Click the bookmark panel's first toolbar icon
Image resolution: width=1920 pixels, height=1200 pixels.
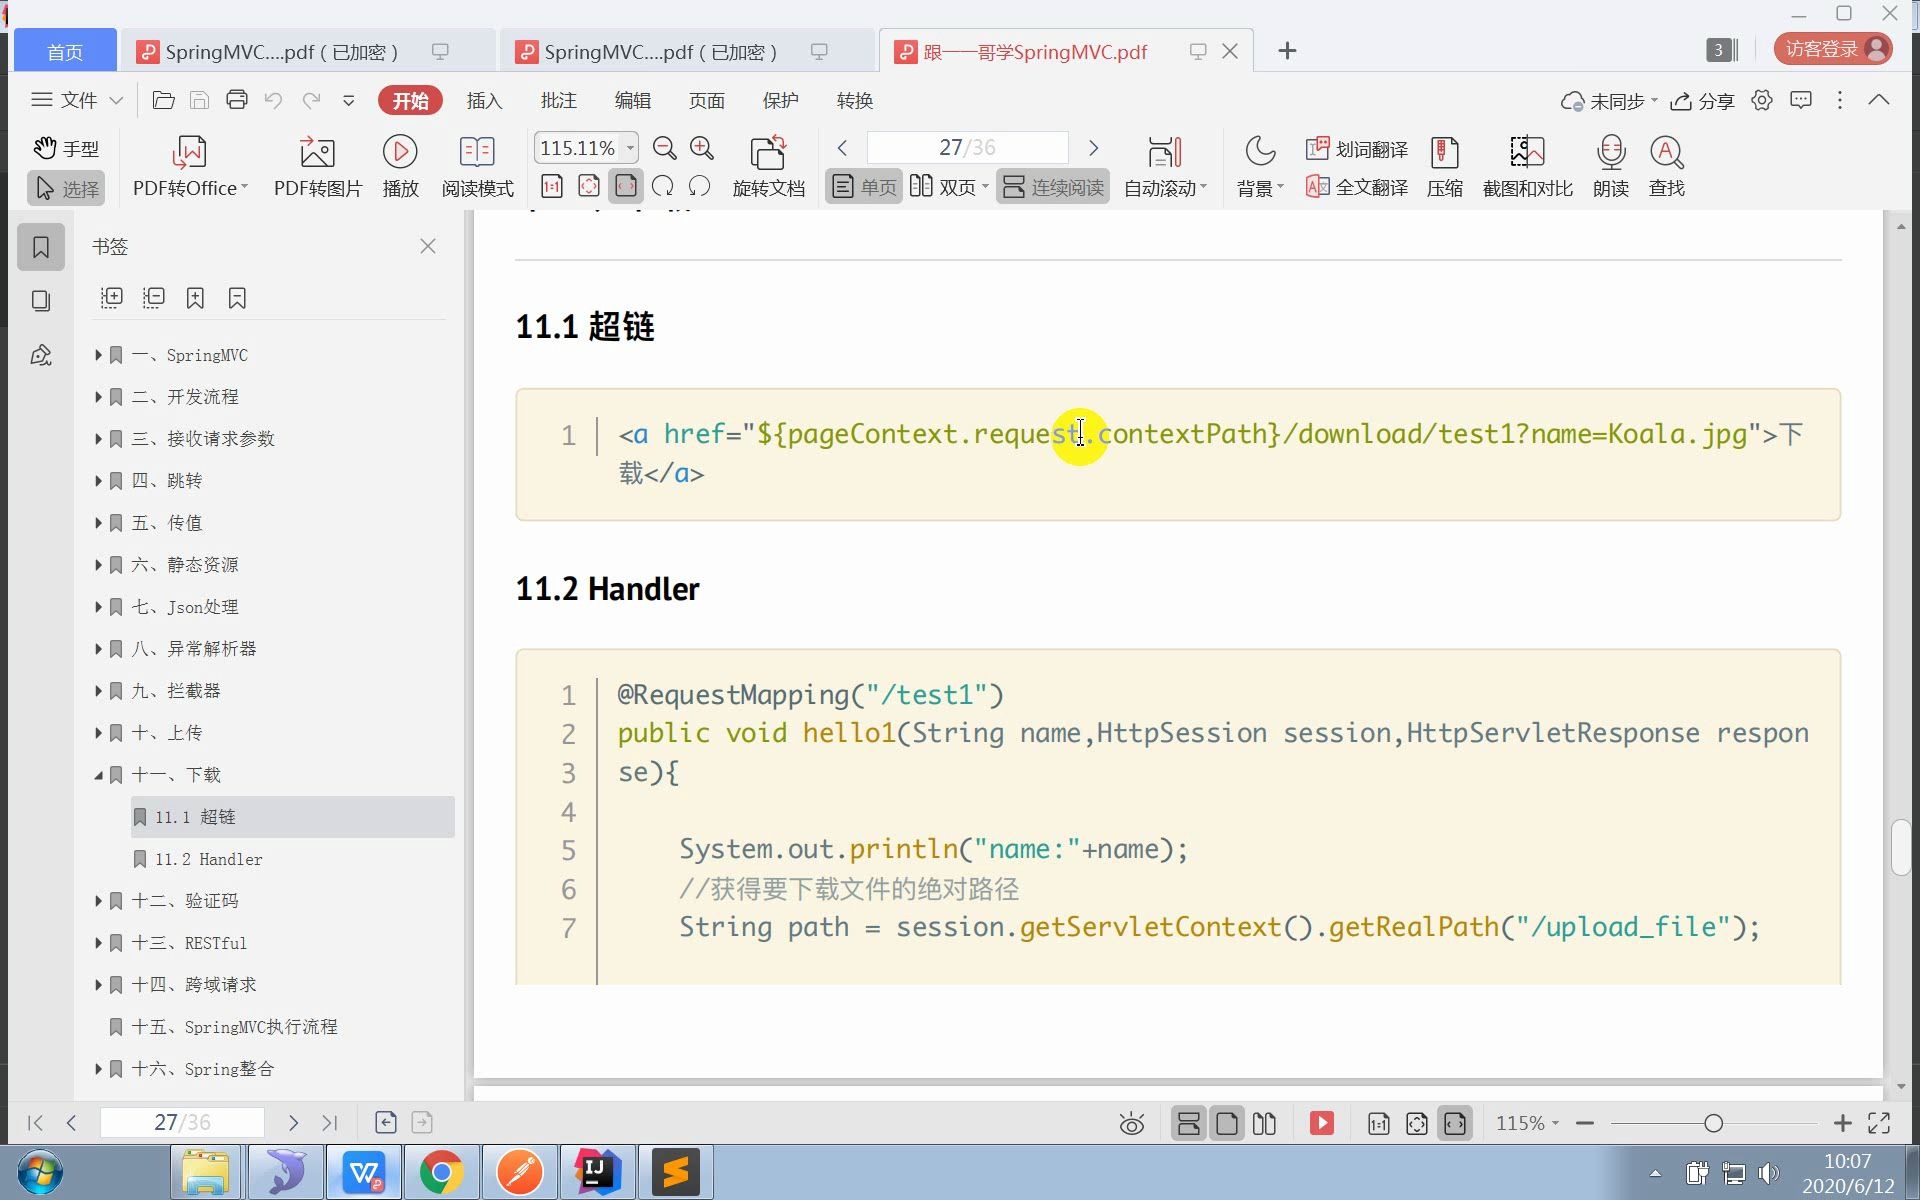click(x=112, y=298)
